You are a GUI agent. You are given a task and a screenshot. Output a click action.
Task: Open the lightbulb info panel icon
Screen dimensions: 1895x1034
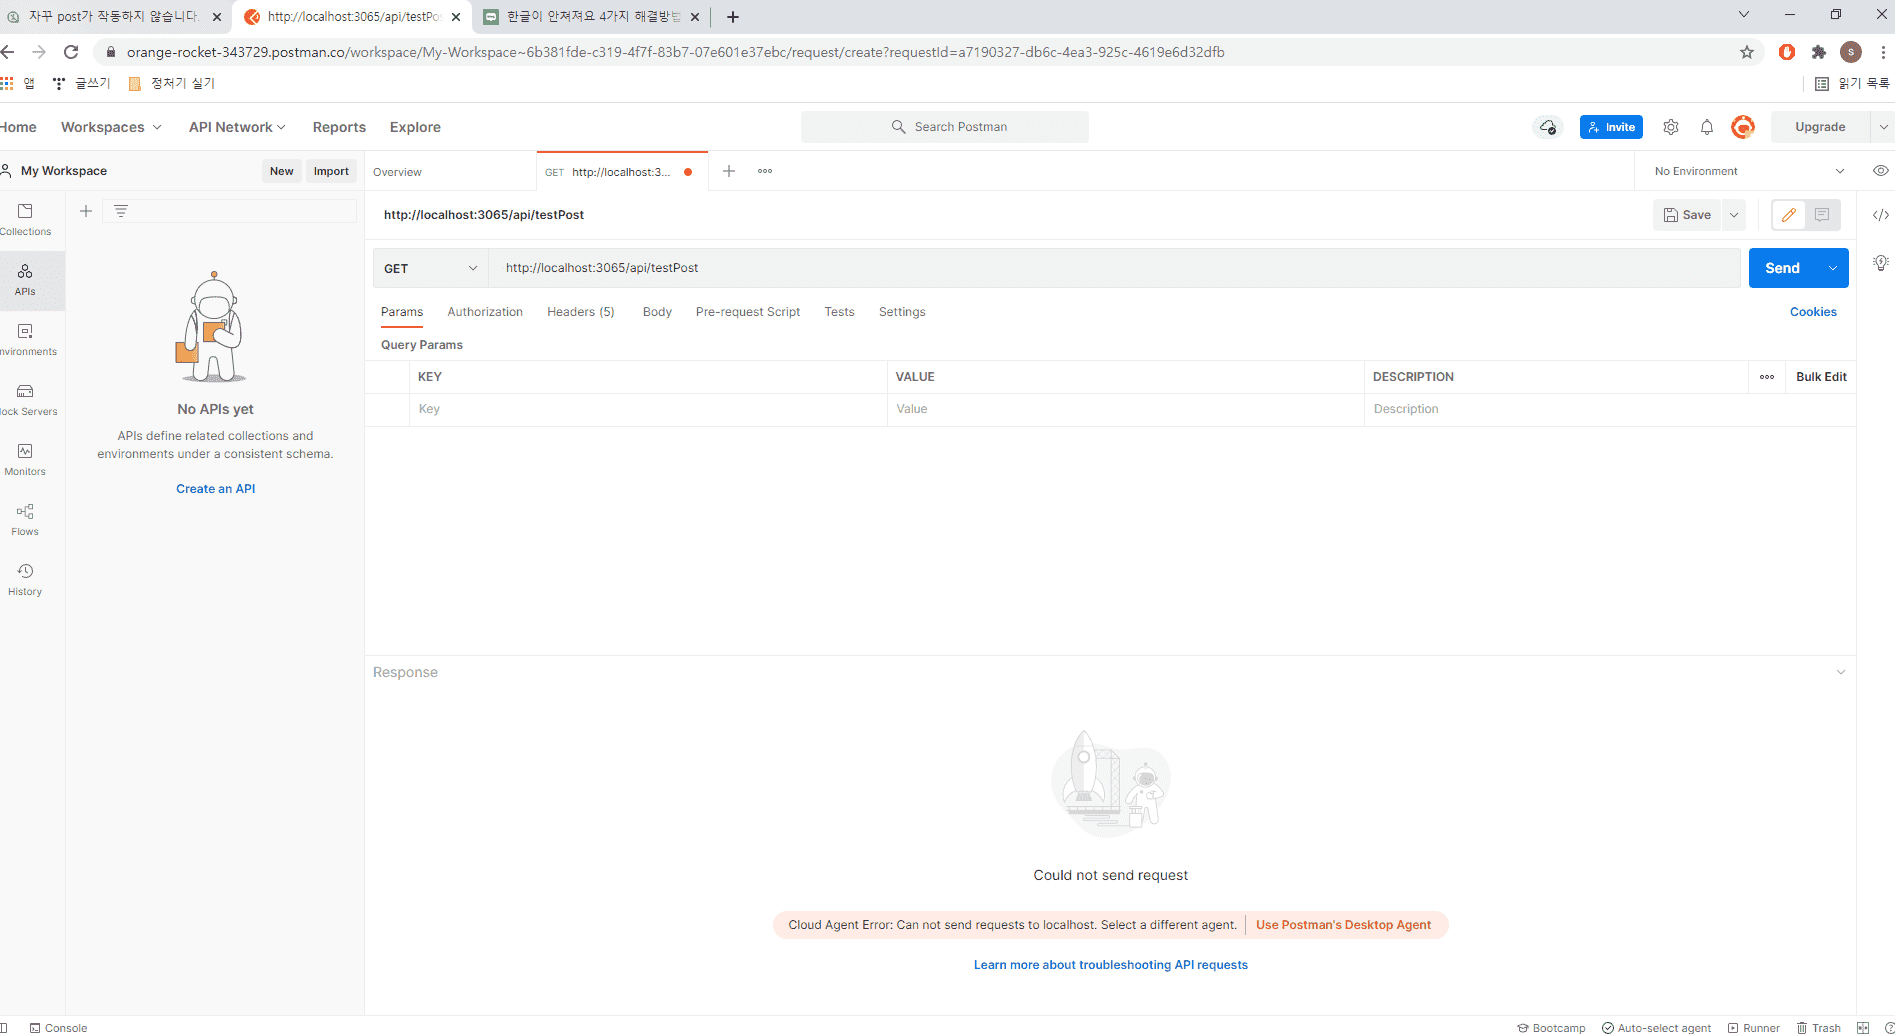(x=1881, y=263)
